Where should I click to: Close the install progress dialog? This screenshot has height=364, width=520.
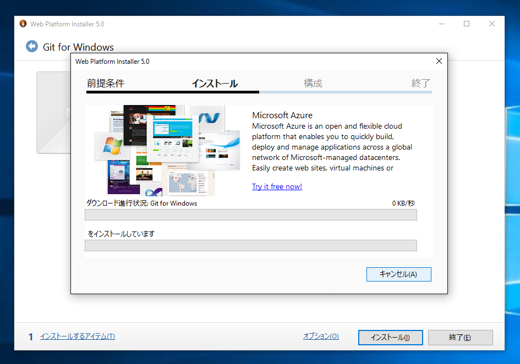[439, 61]
